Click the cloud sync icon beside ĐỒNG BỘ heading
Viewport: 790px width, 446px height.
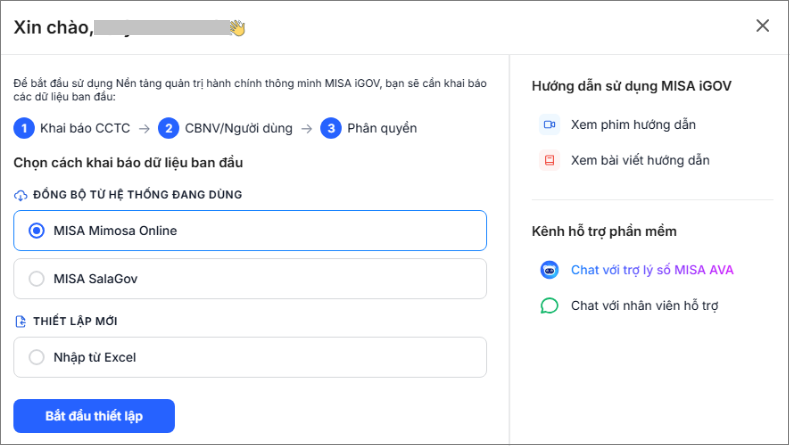click(20, 195)
